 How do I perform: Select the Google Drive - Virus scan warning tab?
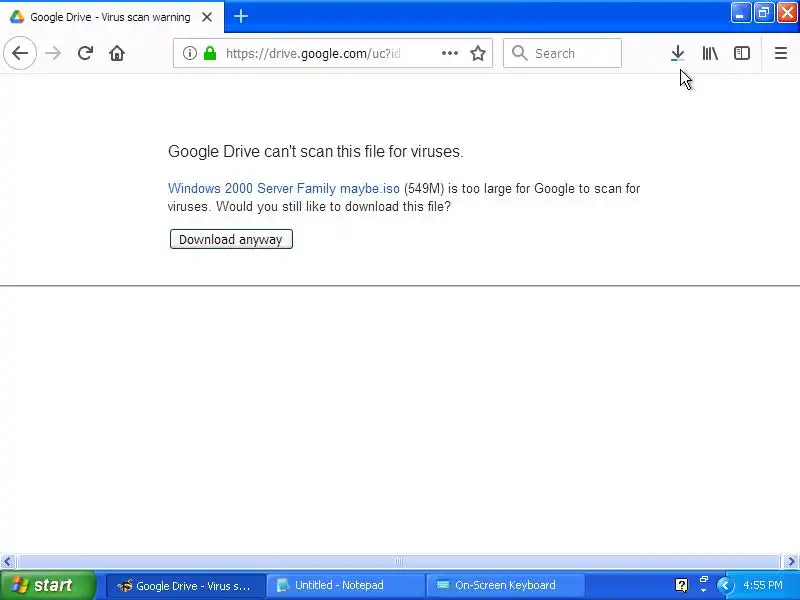coord(112,17)
